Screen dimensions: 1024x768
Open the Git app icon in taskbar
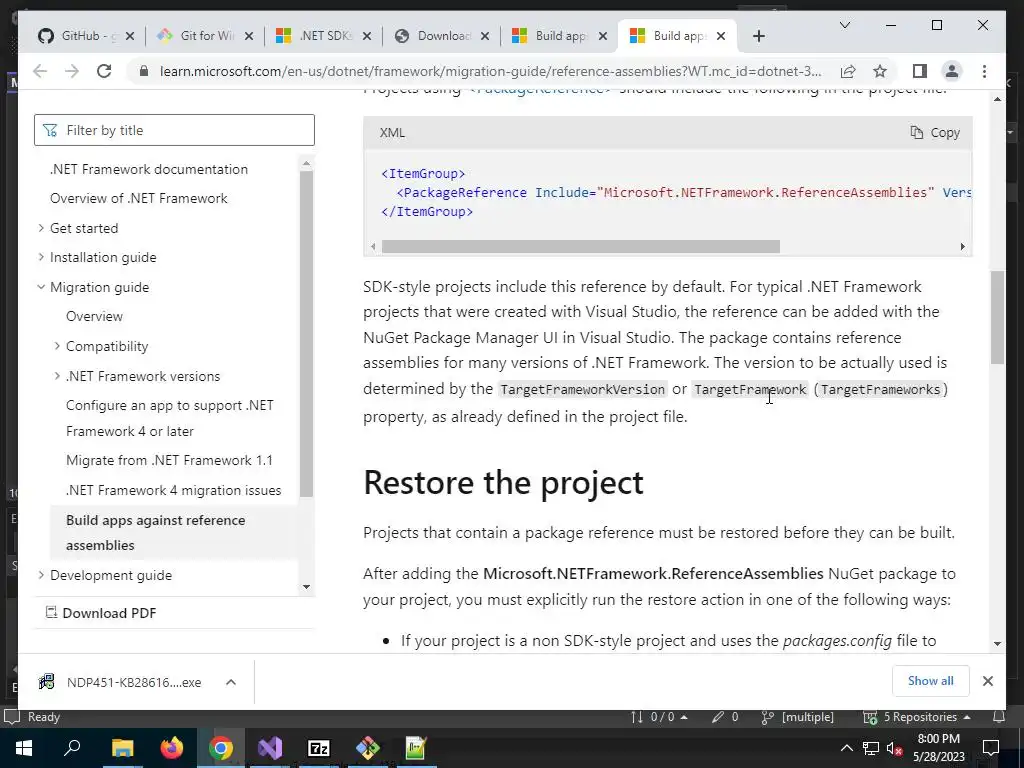pyautogui.click(x=368, y=748)
